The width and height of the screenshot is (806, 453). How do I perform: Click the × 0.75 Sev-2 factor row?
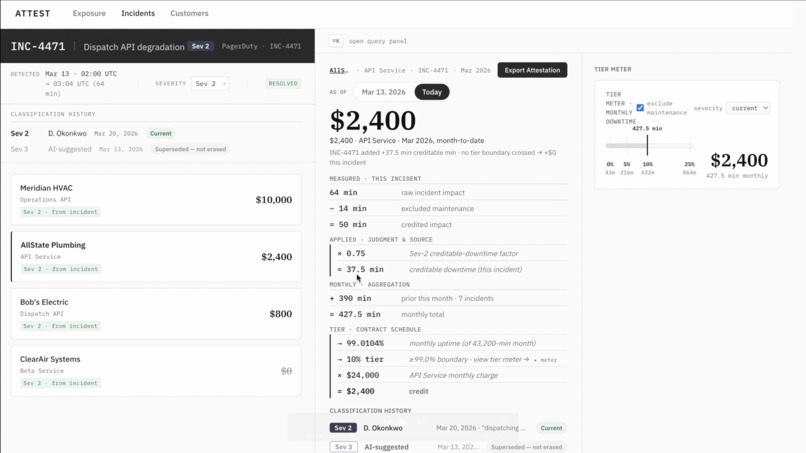(451, 253)
